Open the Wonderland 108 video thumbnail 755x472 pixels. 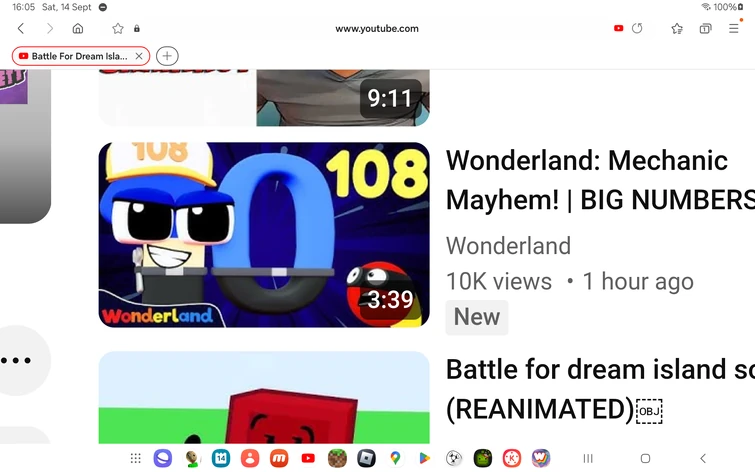(x=264, y=235)
